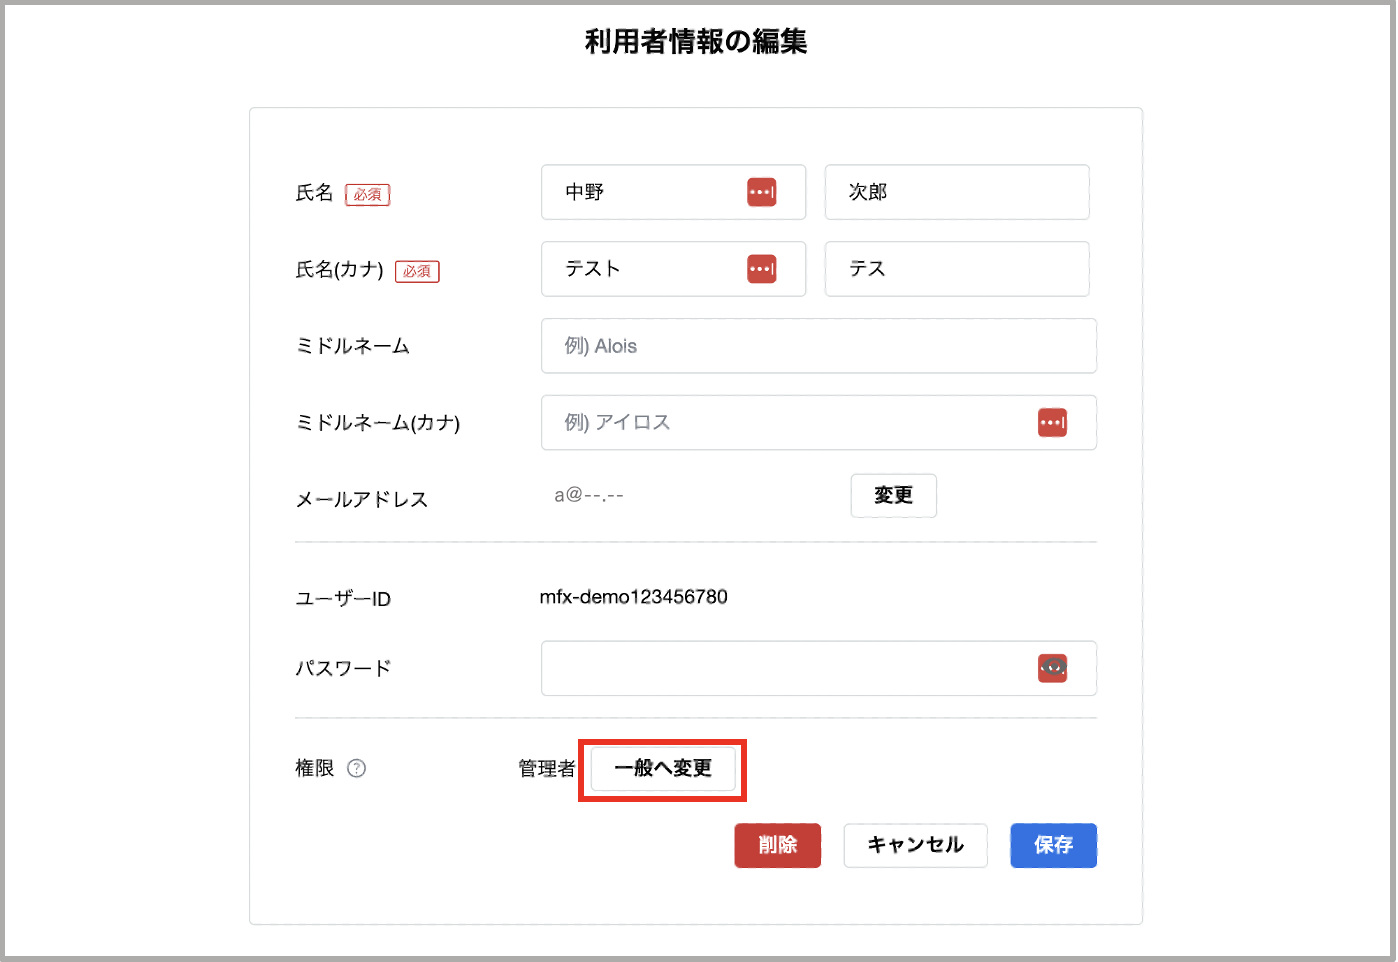Click the red icon in ミドルネーム(カナ) field
Screen dimensions: 1398x962
1052,422
